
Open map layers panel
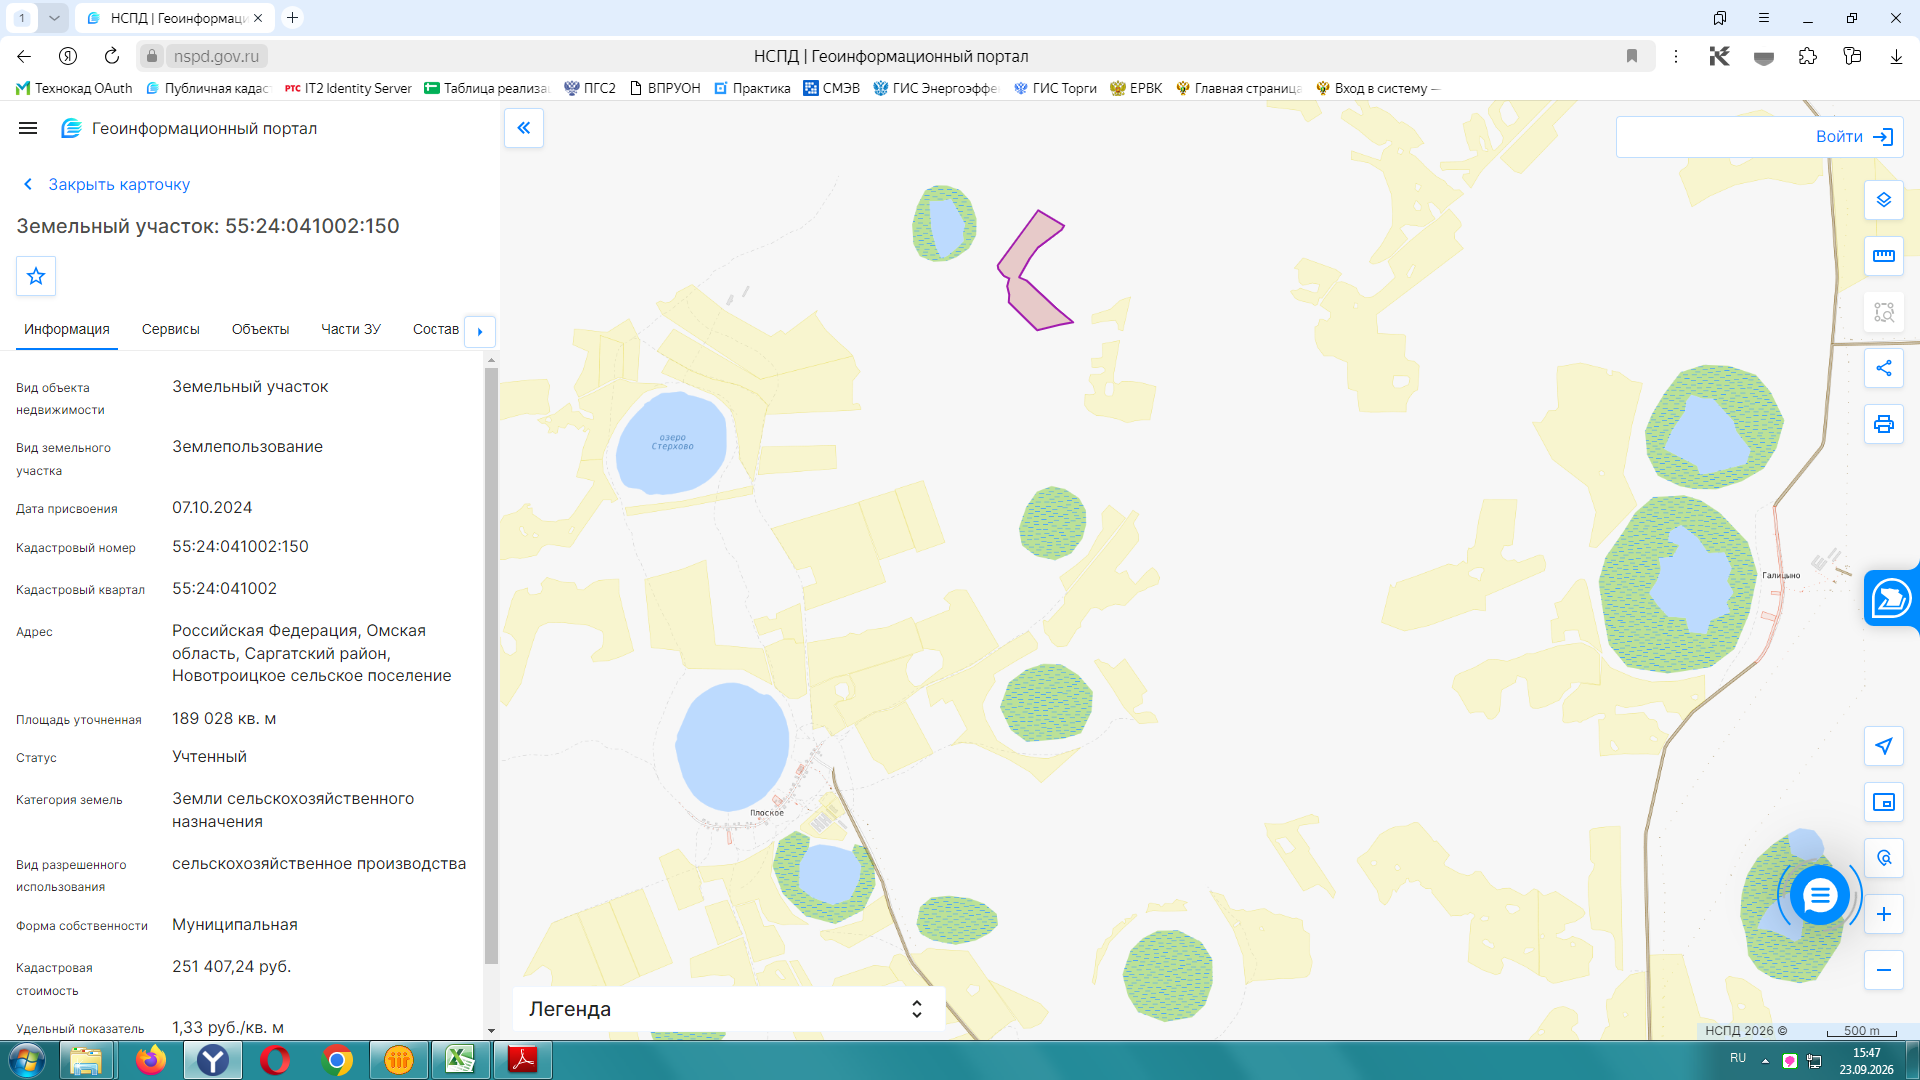pos(1884,200)
